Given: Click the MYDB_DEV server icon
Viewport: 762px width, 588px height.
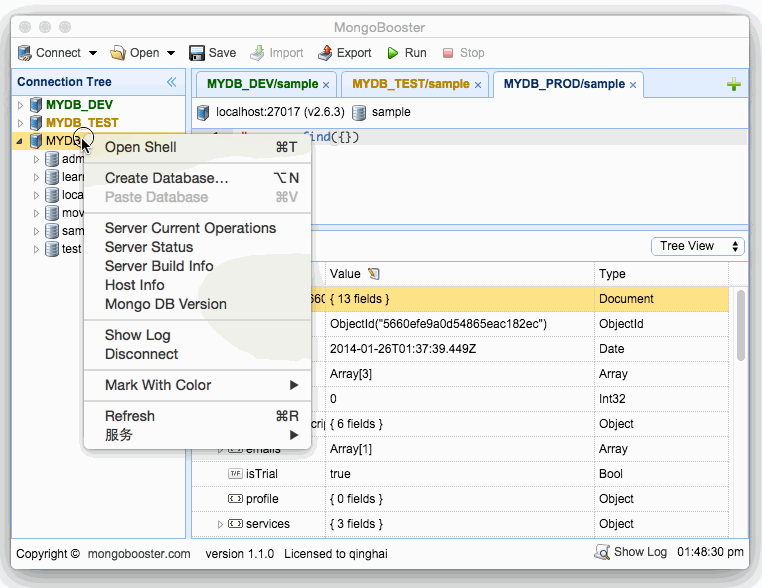Looking at the screenshot, I should click(x=36, y=104).
